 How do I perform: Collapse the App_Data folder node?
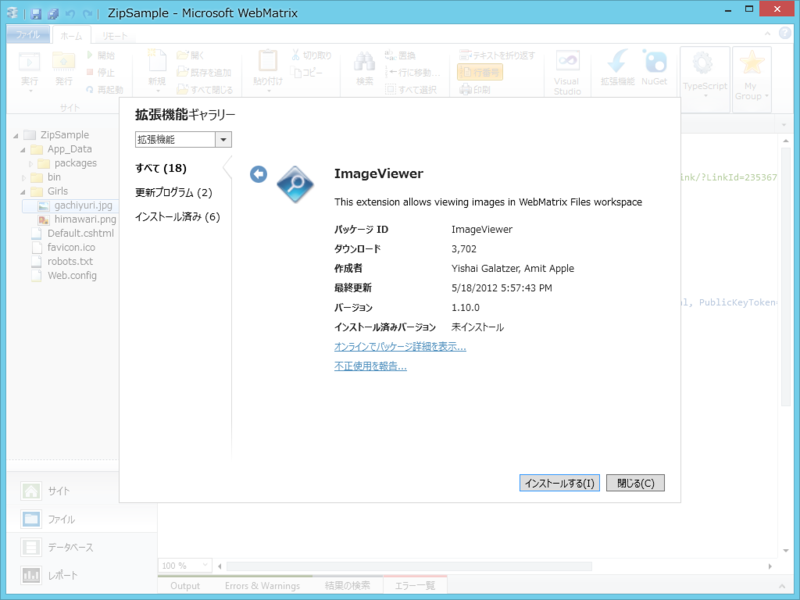(23, 149)
